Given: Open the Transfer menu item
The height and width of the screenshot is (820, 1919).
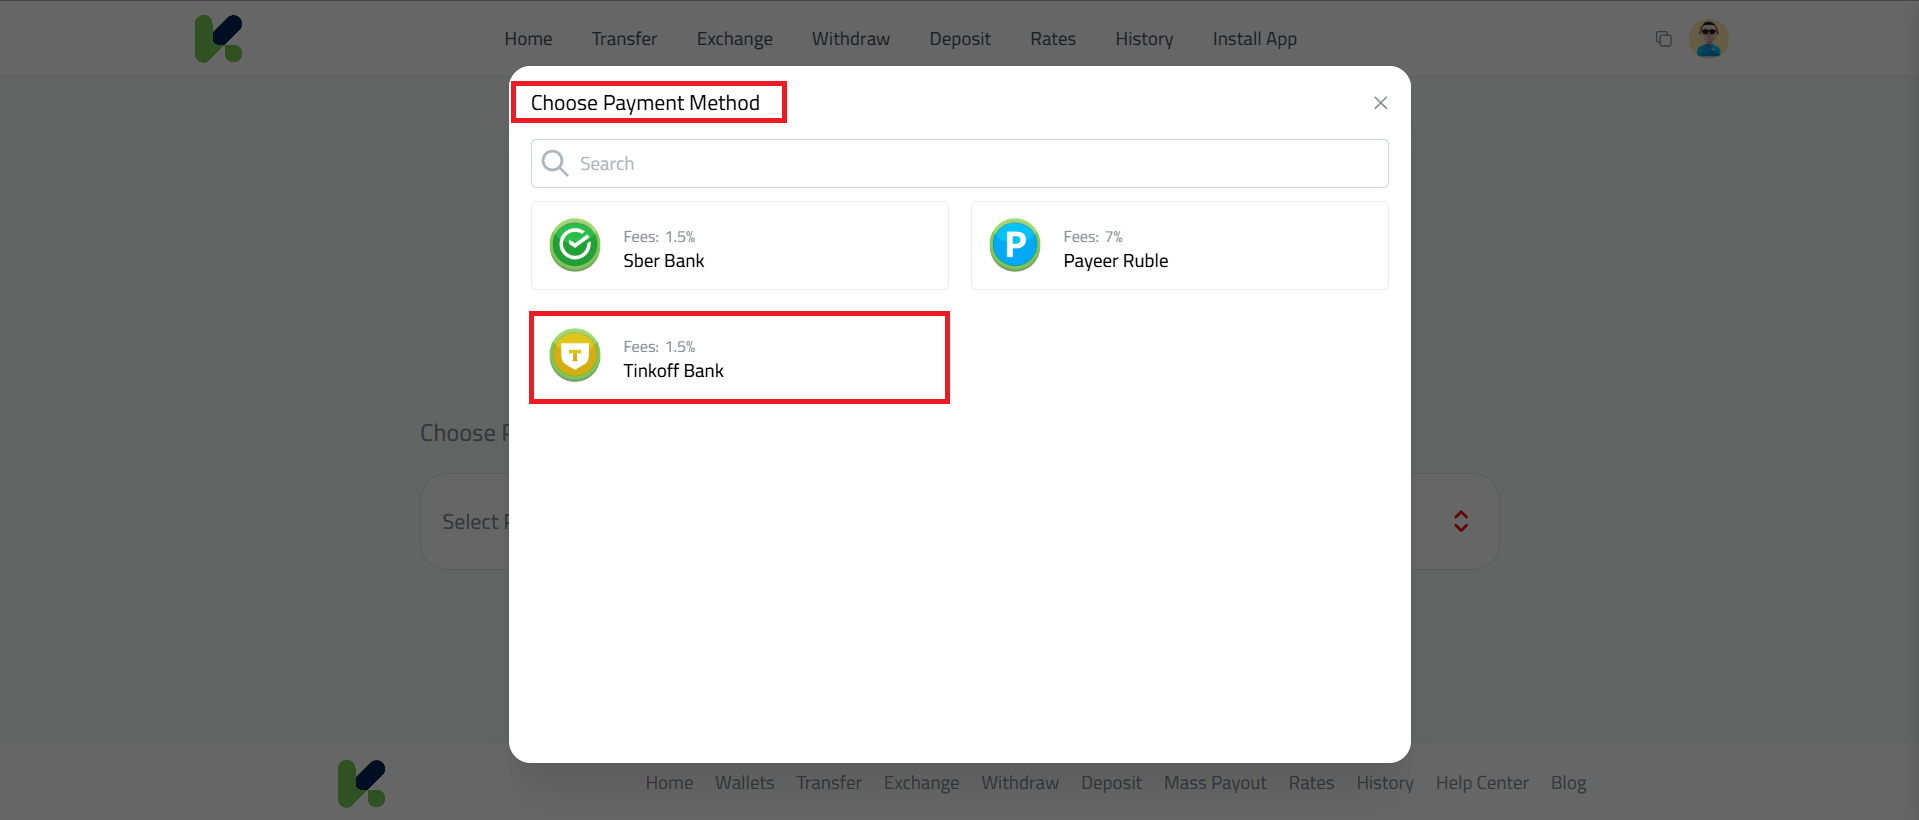Looking at the screenshot, I should [x=624, y=39].
